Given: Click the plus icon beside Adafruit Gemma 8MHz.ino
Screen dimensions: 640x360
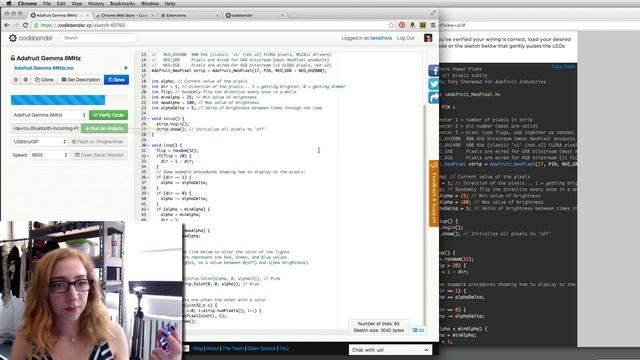Looking at the screenshot, I should (126, 68).
